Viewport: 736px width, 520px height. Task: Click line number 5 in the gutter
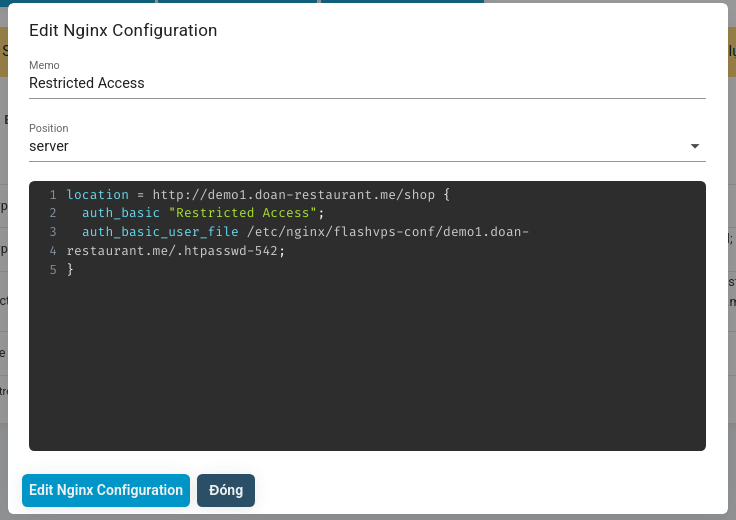pyautogui.click(x=52, y=270)
